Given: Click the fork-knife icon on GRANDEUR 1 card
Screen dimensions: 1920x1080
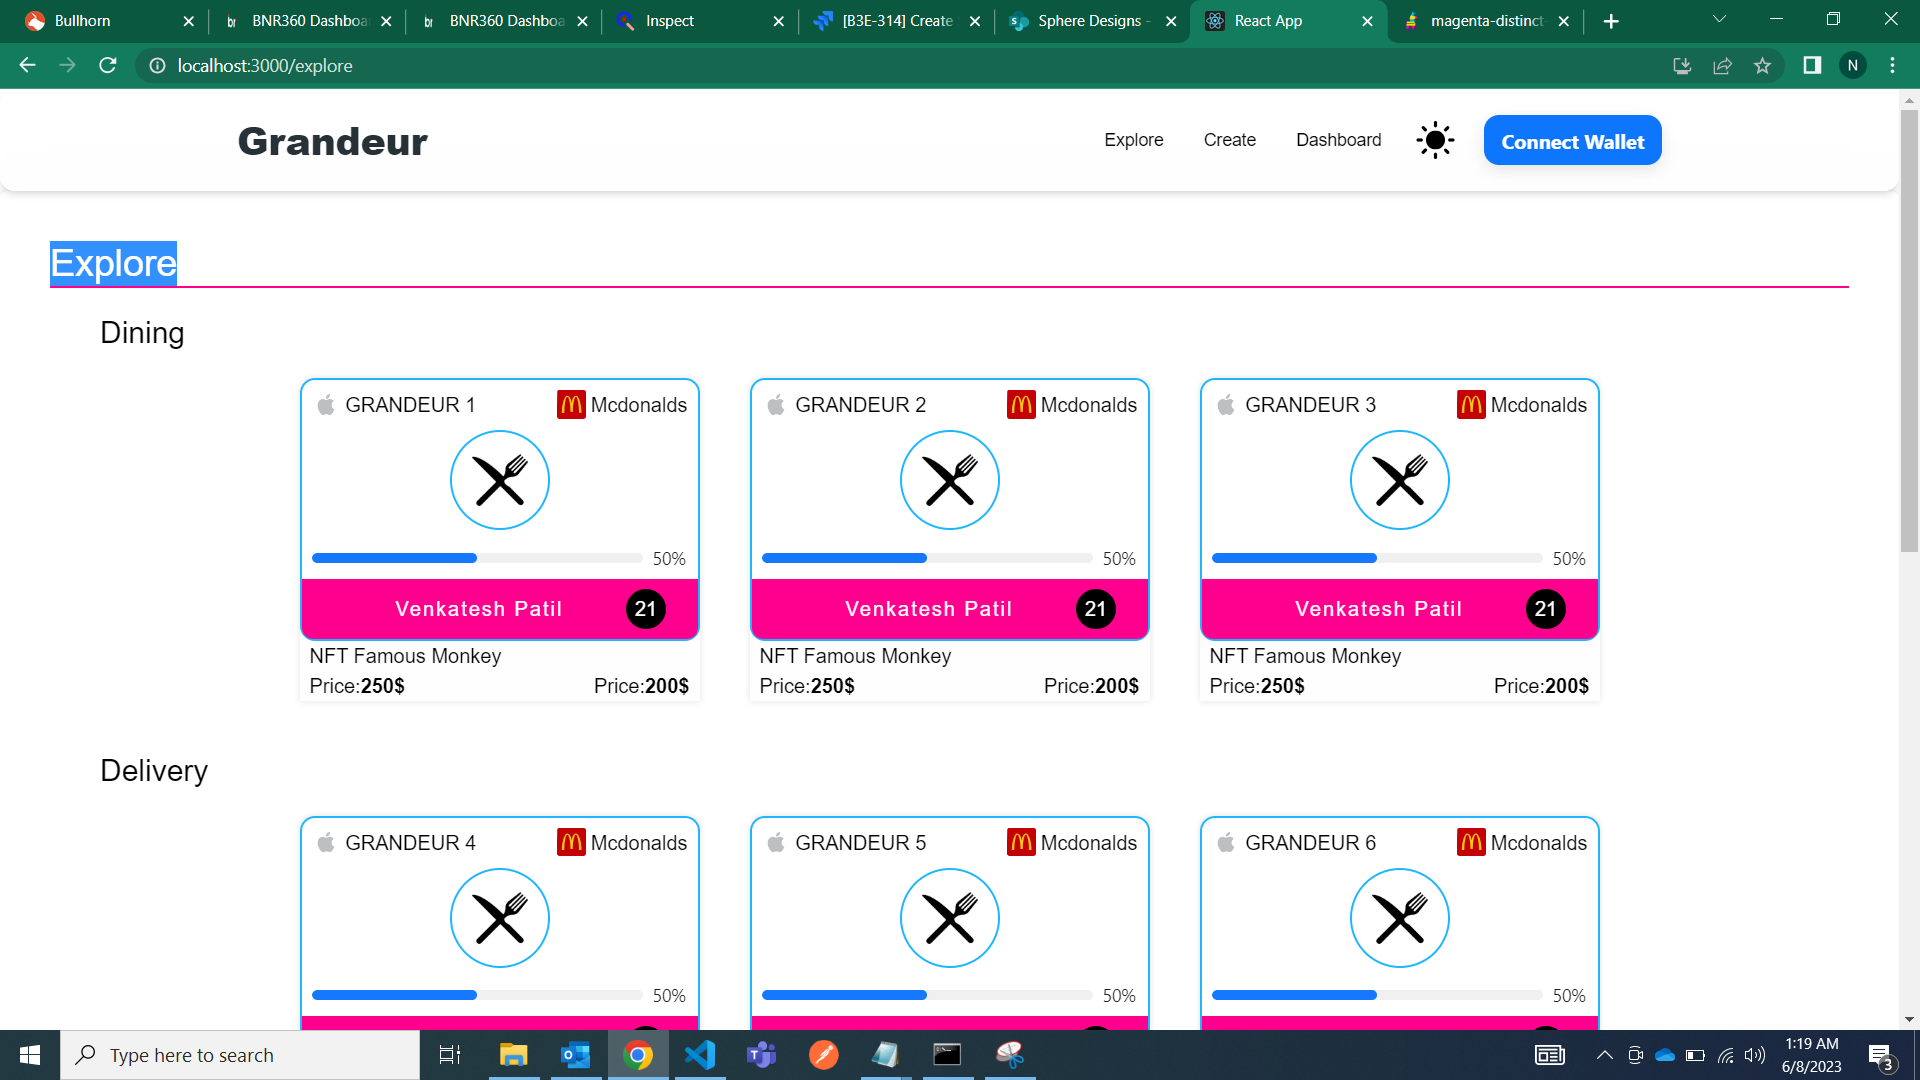Looking at the screenshot, I should [x=500, y=481].
